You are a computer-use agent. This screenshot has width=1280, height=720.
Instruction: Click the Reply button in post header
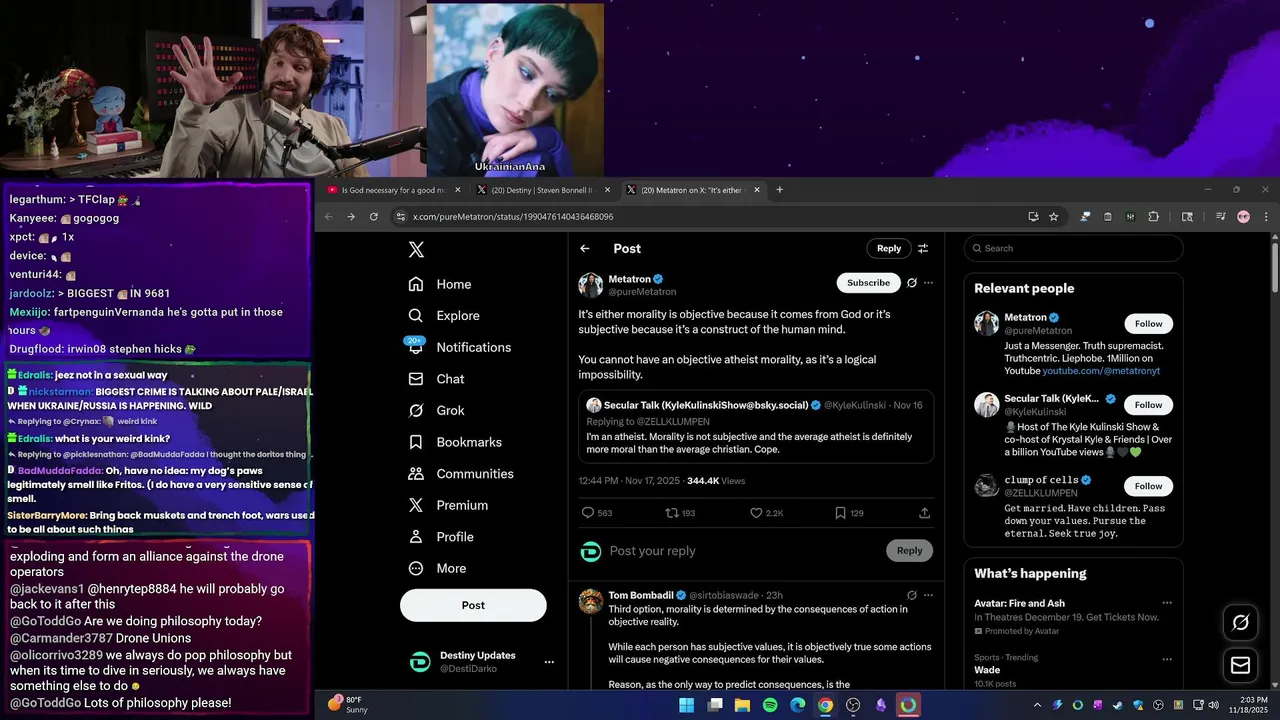[x=889, y=248]
